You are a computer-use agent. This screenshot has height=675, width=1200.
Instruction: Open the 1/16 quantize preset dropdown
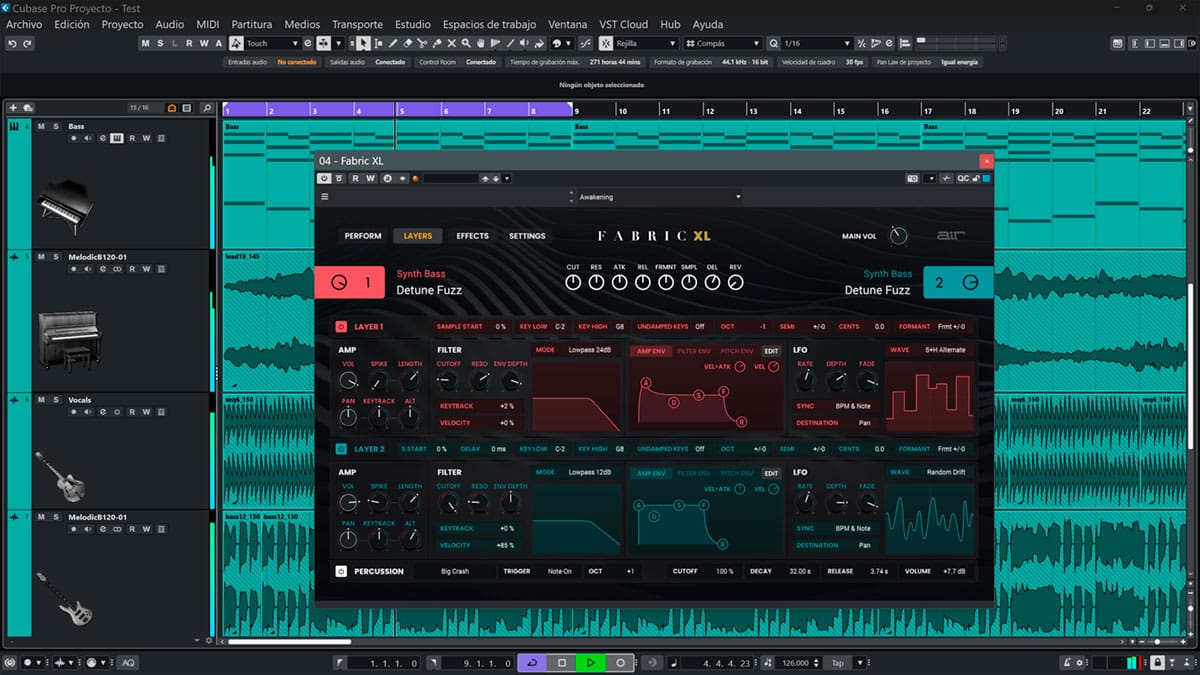click(817, 43)
